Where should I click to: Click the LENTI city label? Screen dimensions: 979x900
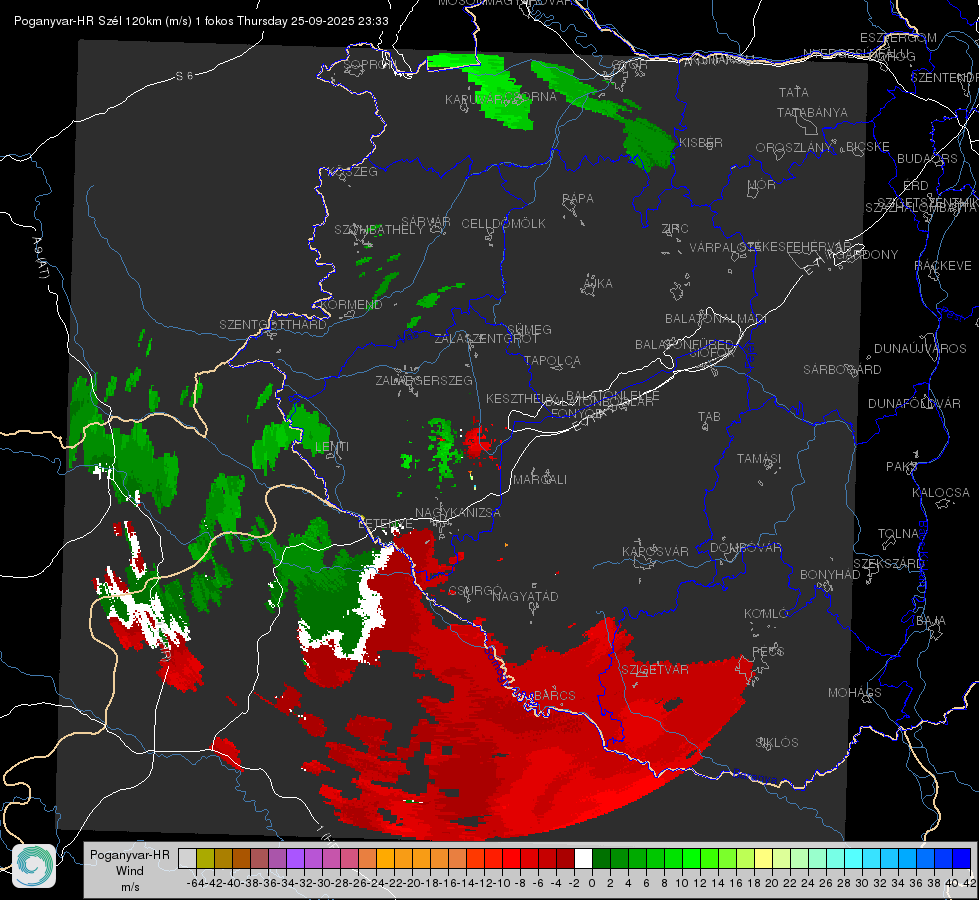(x=332, y=447)
